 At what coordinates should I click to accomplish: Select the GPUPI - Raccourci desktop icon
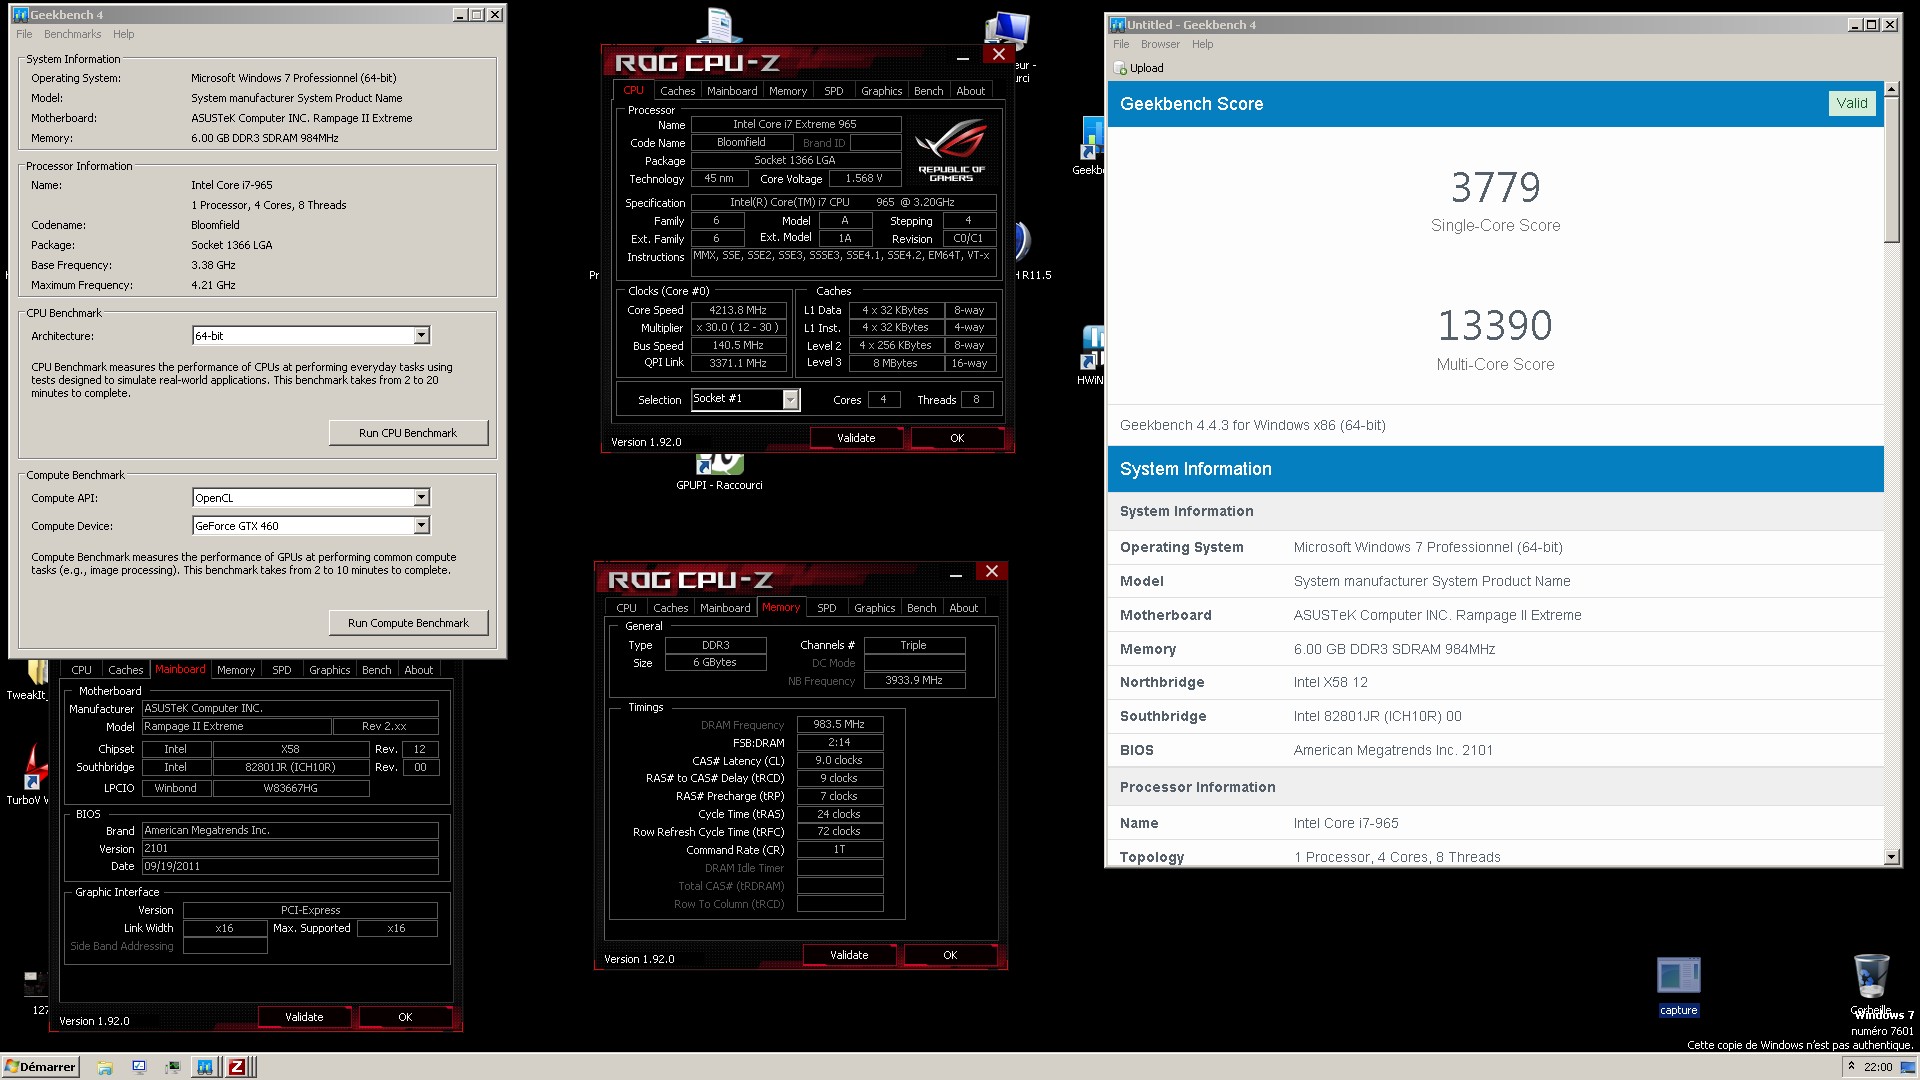[x=719, y=472]
